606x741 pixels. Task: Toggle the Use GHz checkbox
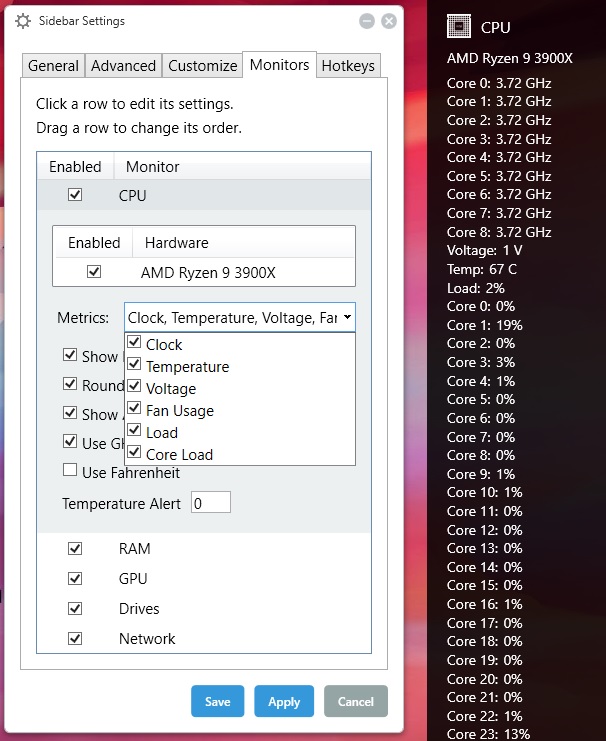(x=70, y=441)
